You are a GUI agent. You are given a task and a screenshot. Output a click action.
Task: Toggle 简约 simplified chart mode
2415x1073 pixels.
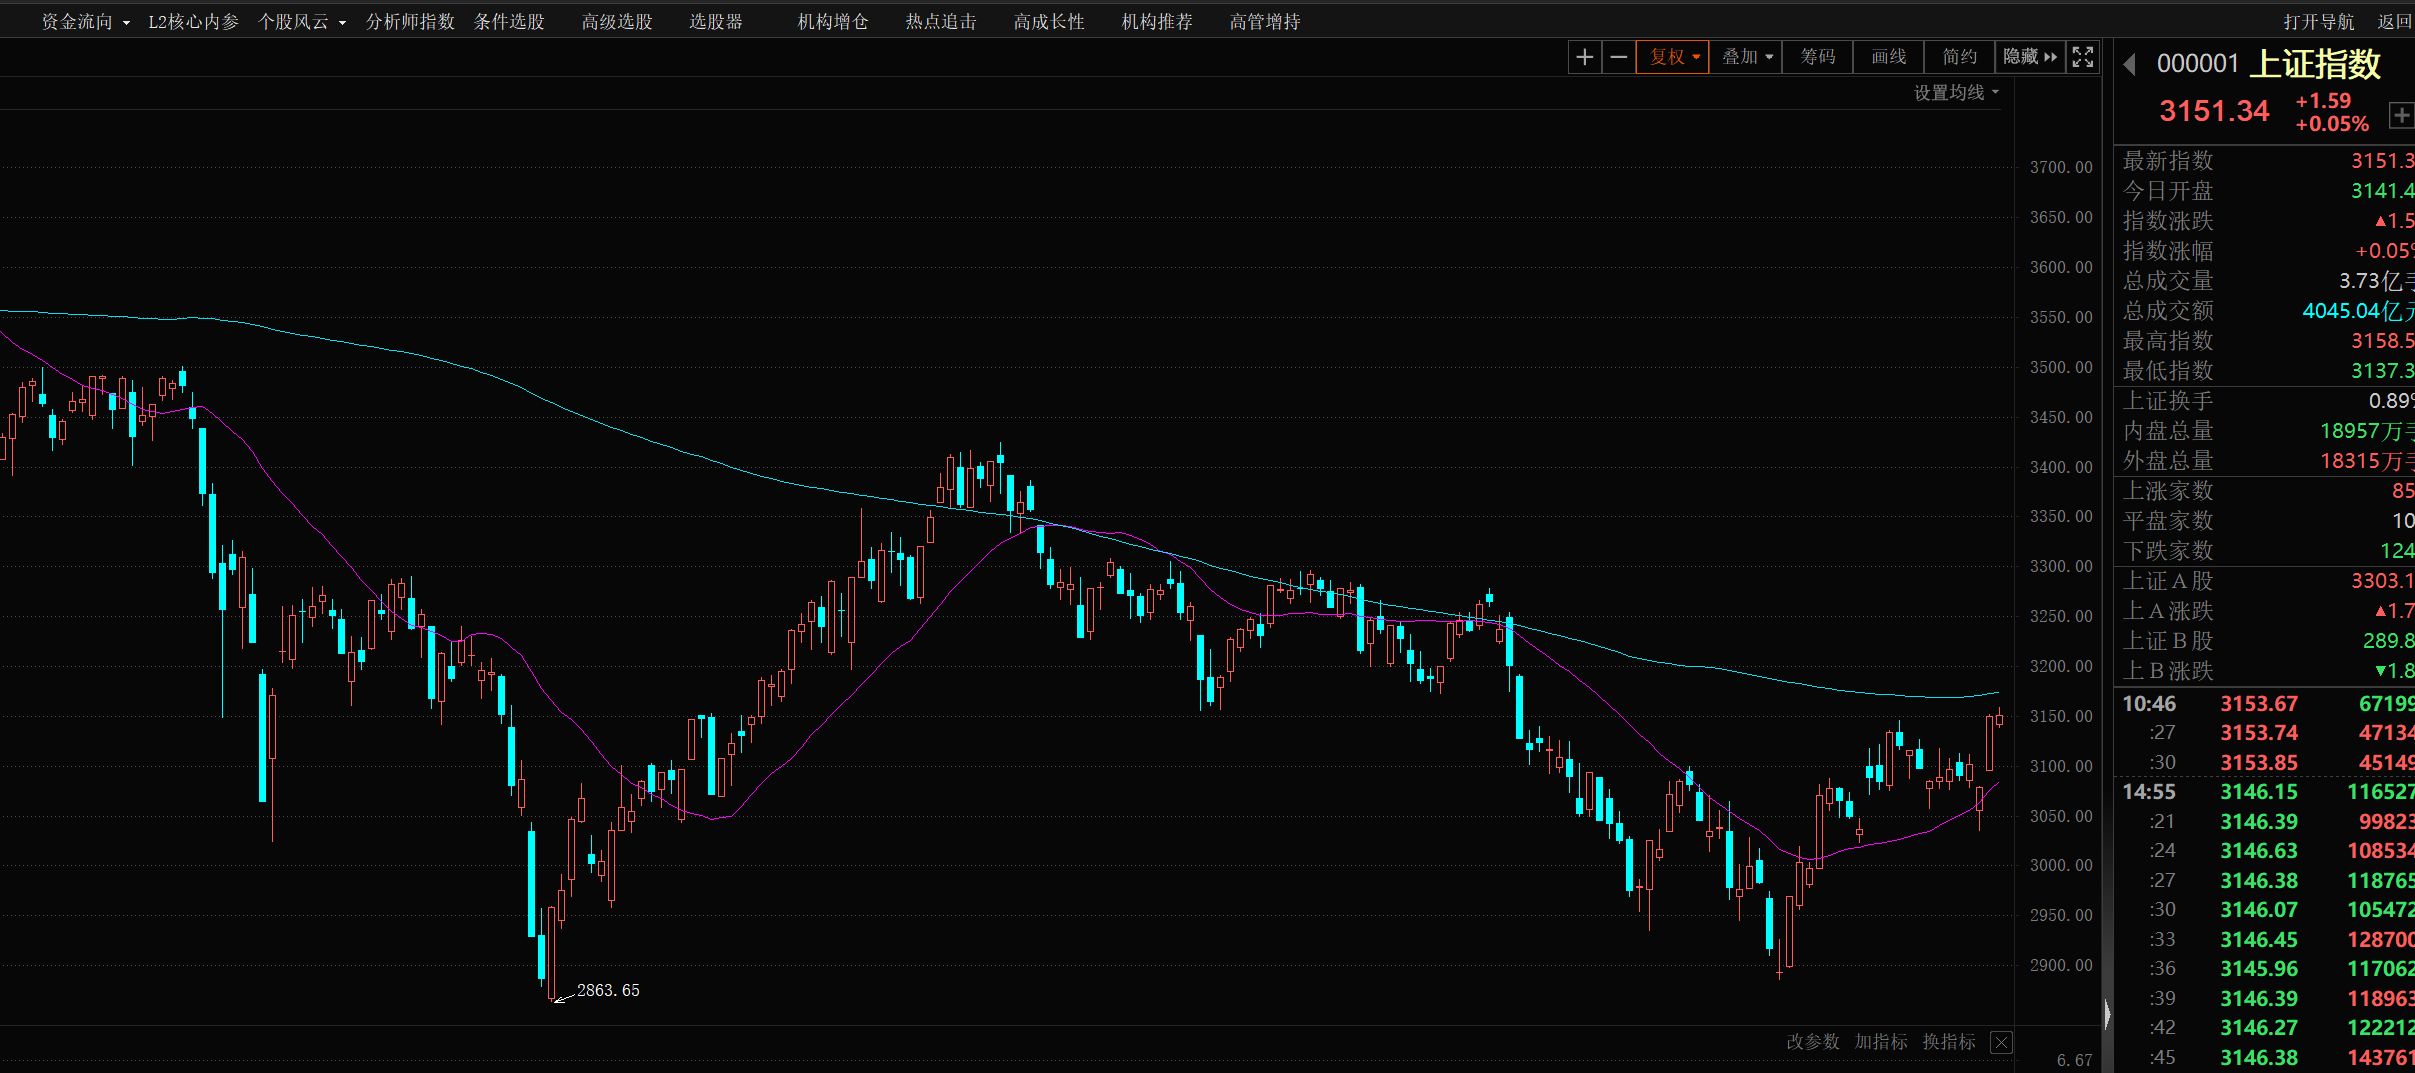coord(1959,57)
